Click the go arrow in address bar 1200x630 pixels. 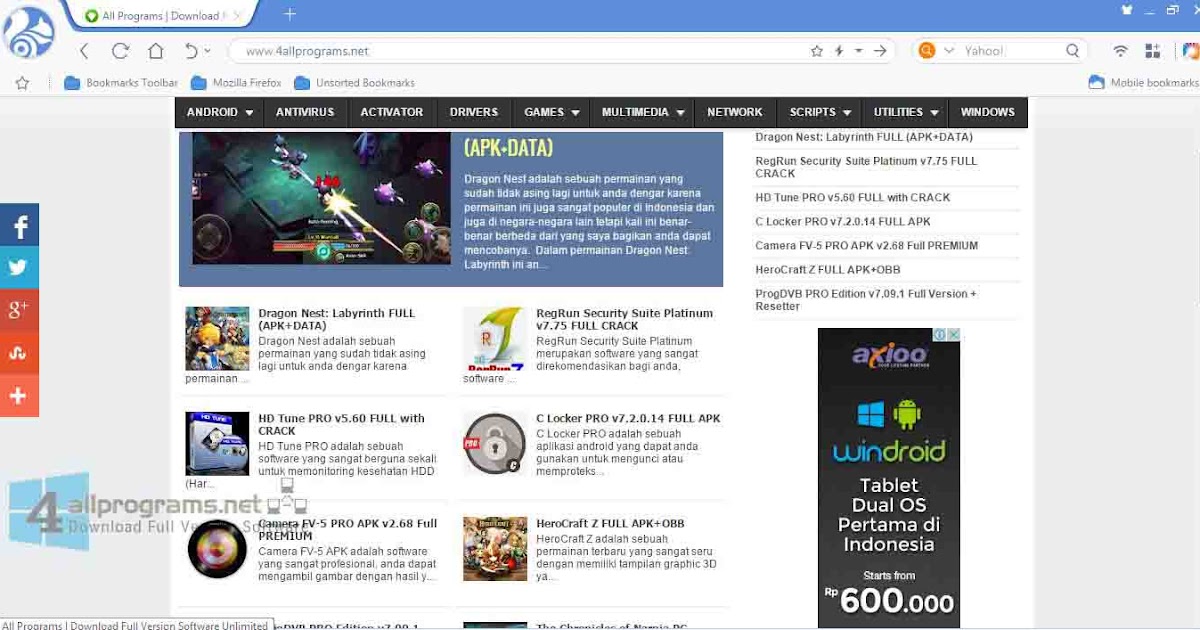[x=880, y=51]
